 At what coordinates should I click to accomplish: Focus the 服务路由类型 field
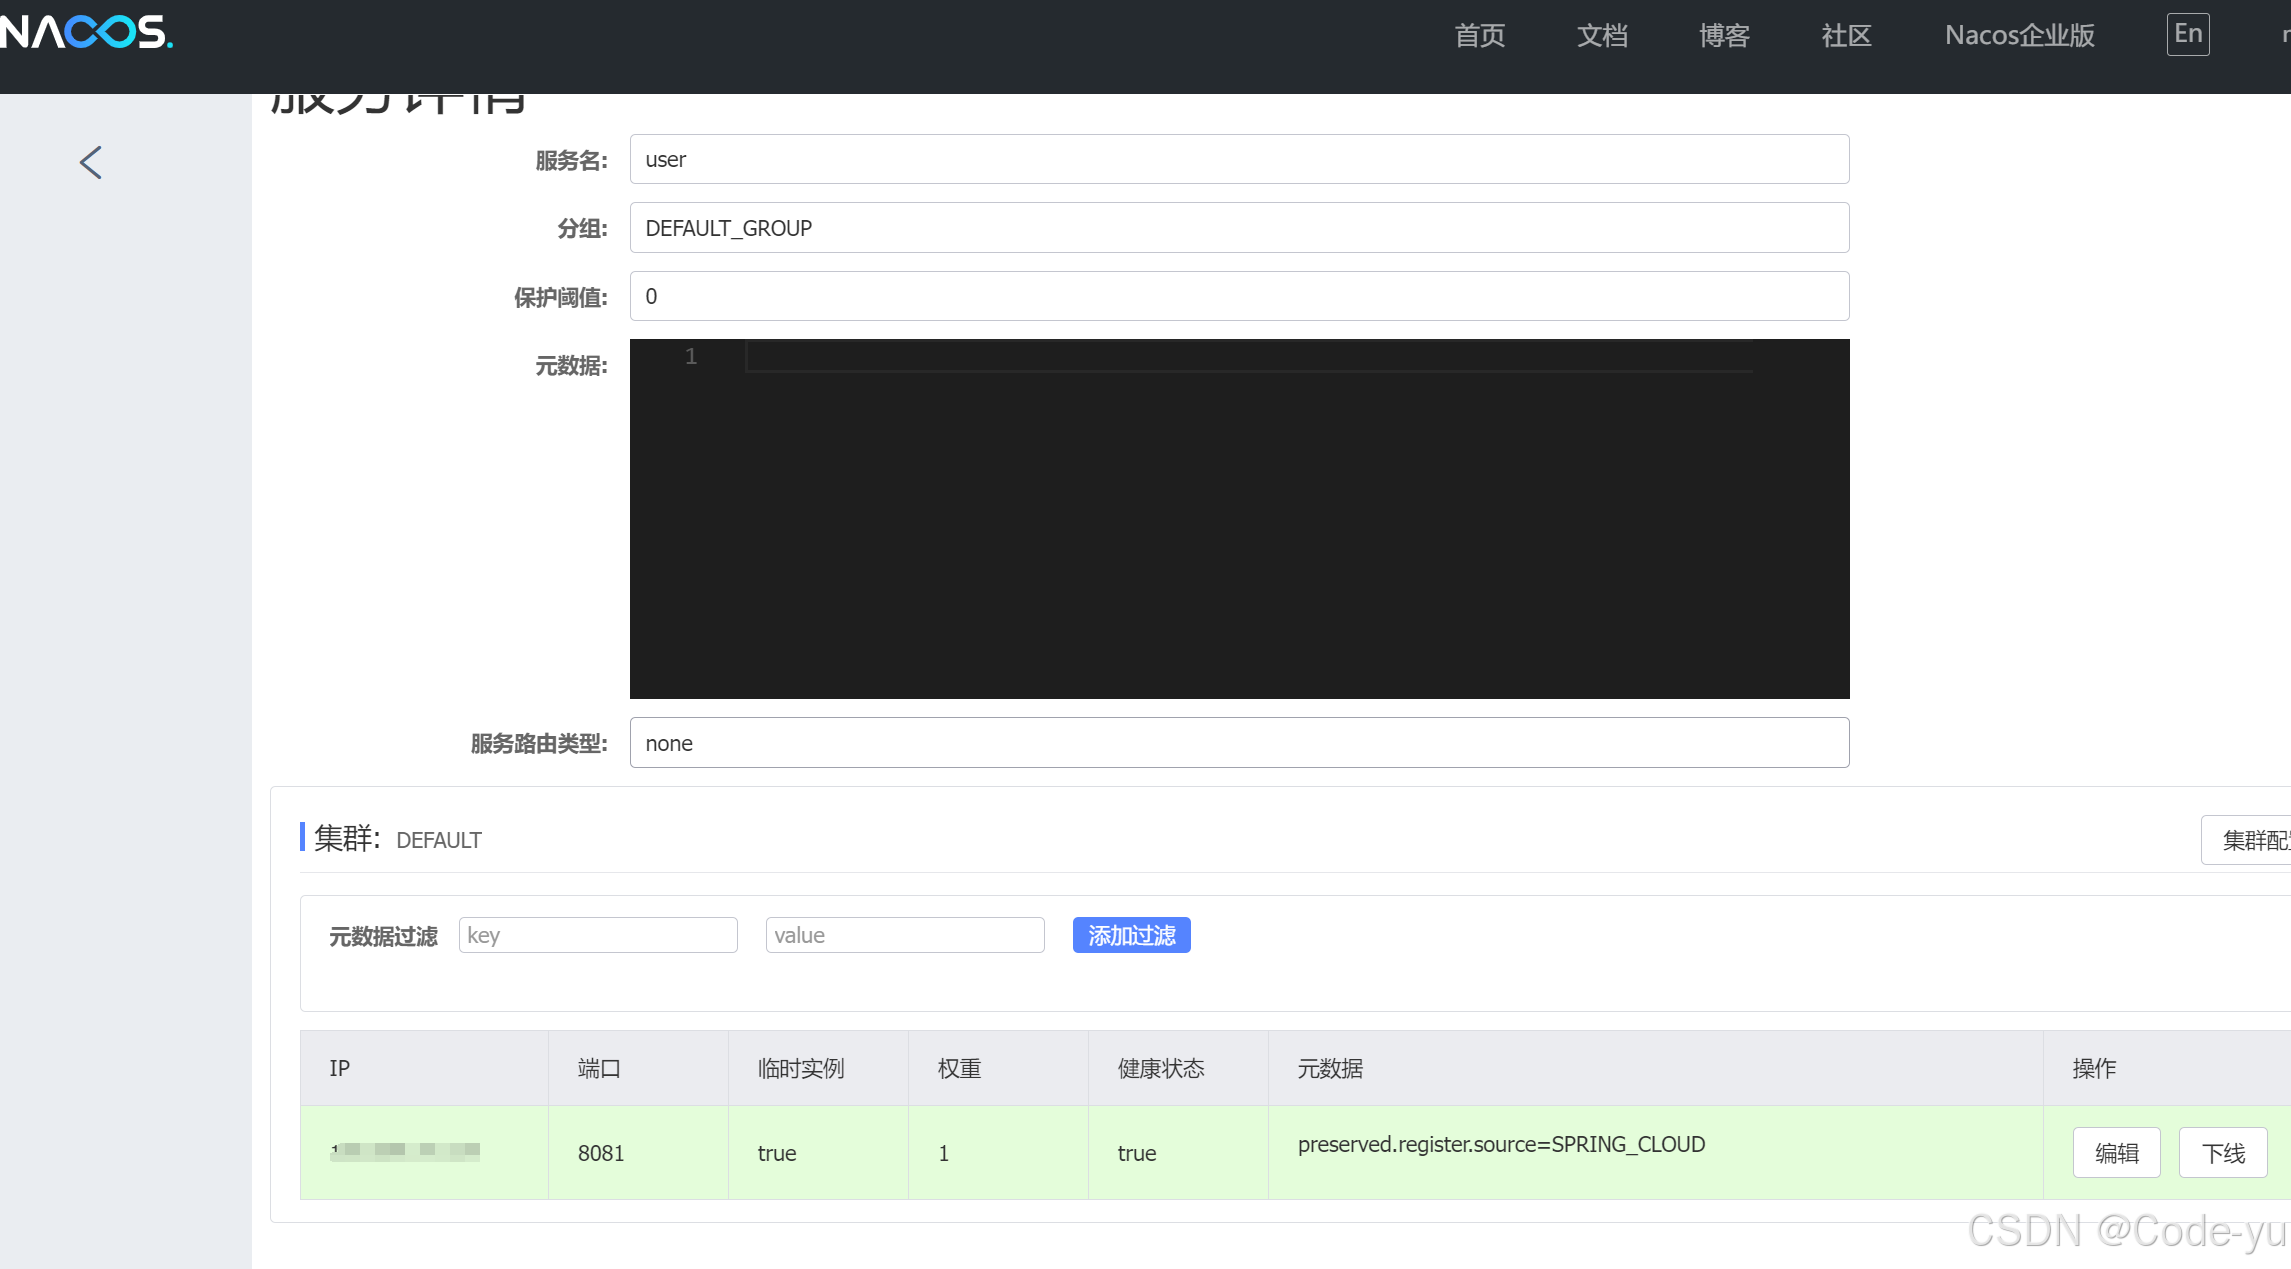1239,743
